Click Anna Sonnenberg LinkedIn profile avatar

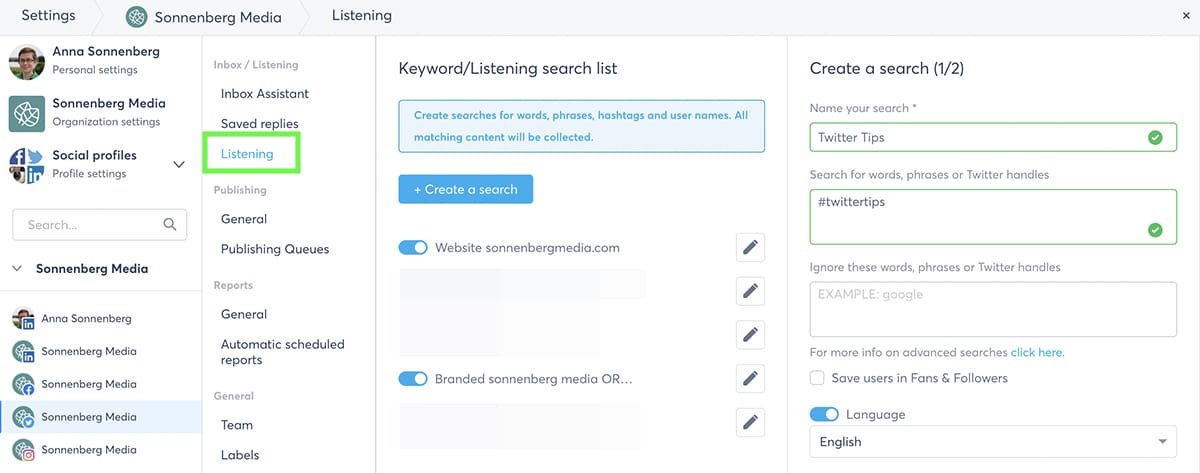(x=23, y=319)
